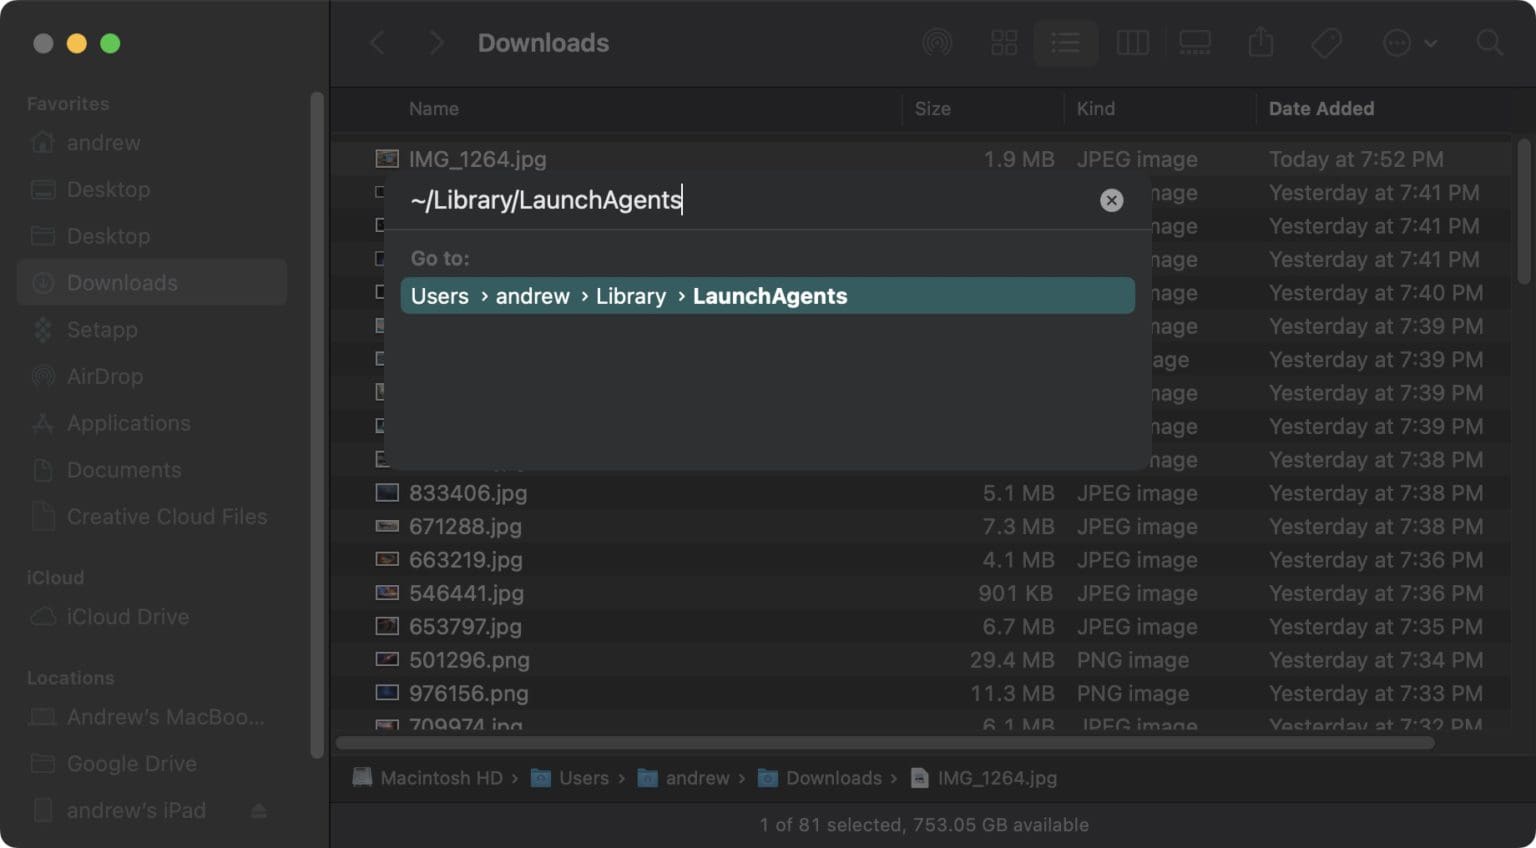Click the horizontal scrollbar

[x=880, y=743]
